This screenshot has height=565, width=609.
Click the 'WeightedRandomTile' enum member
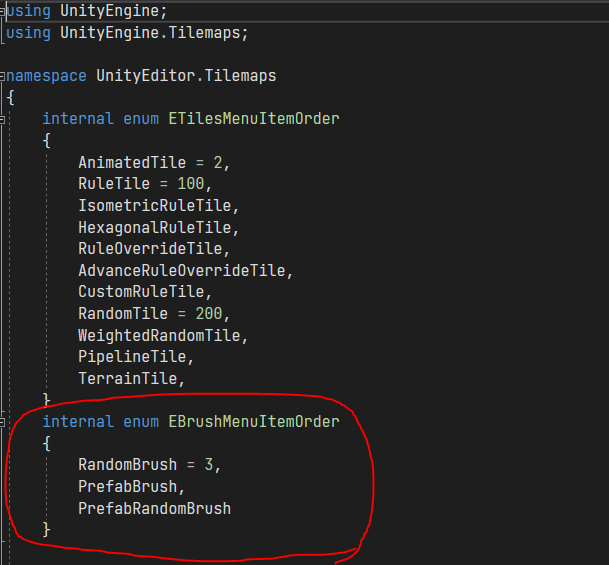click(x=159, y=335)
